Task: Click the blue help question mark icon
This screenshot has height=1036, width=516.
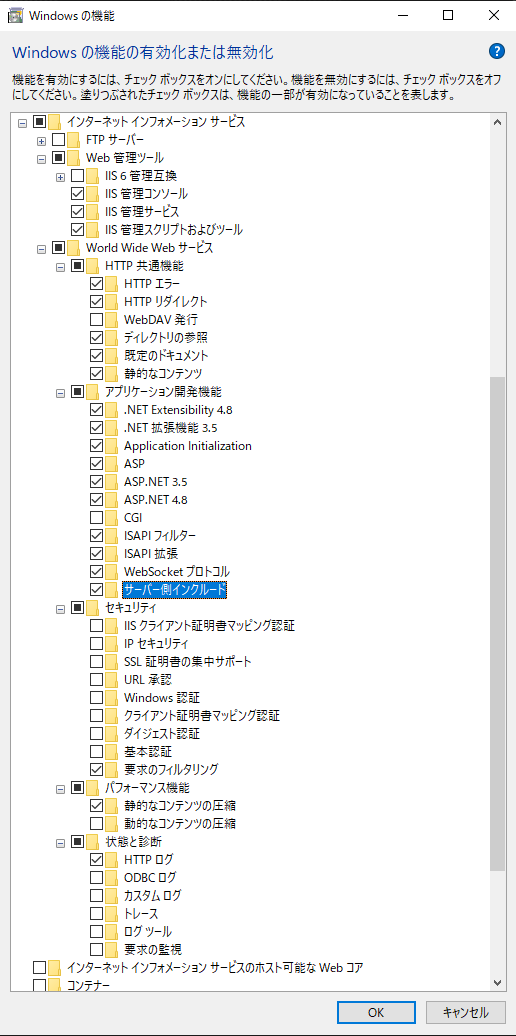Action: (496, 52)
